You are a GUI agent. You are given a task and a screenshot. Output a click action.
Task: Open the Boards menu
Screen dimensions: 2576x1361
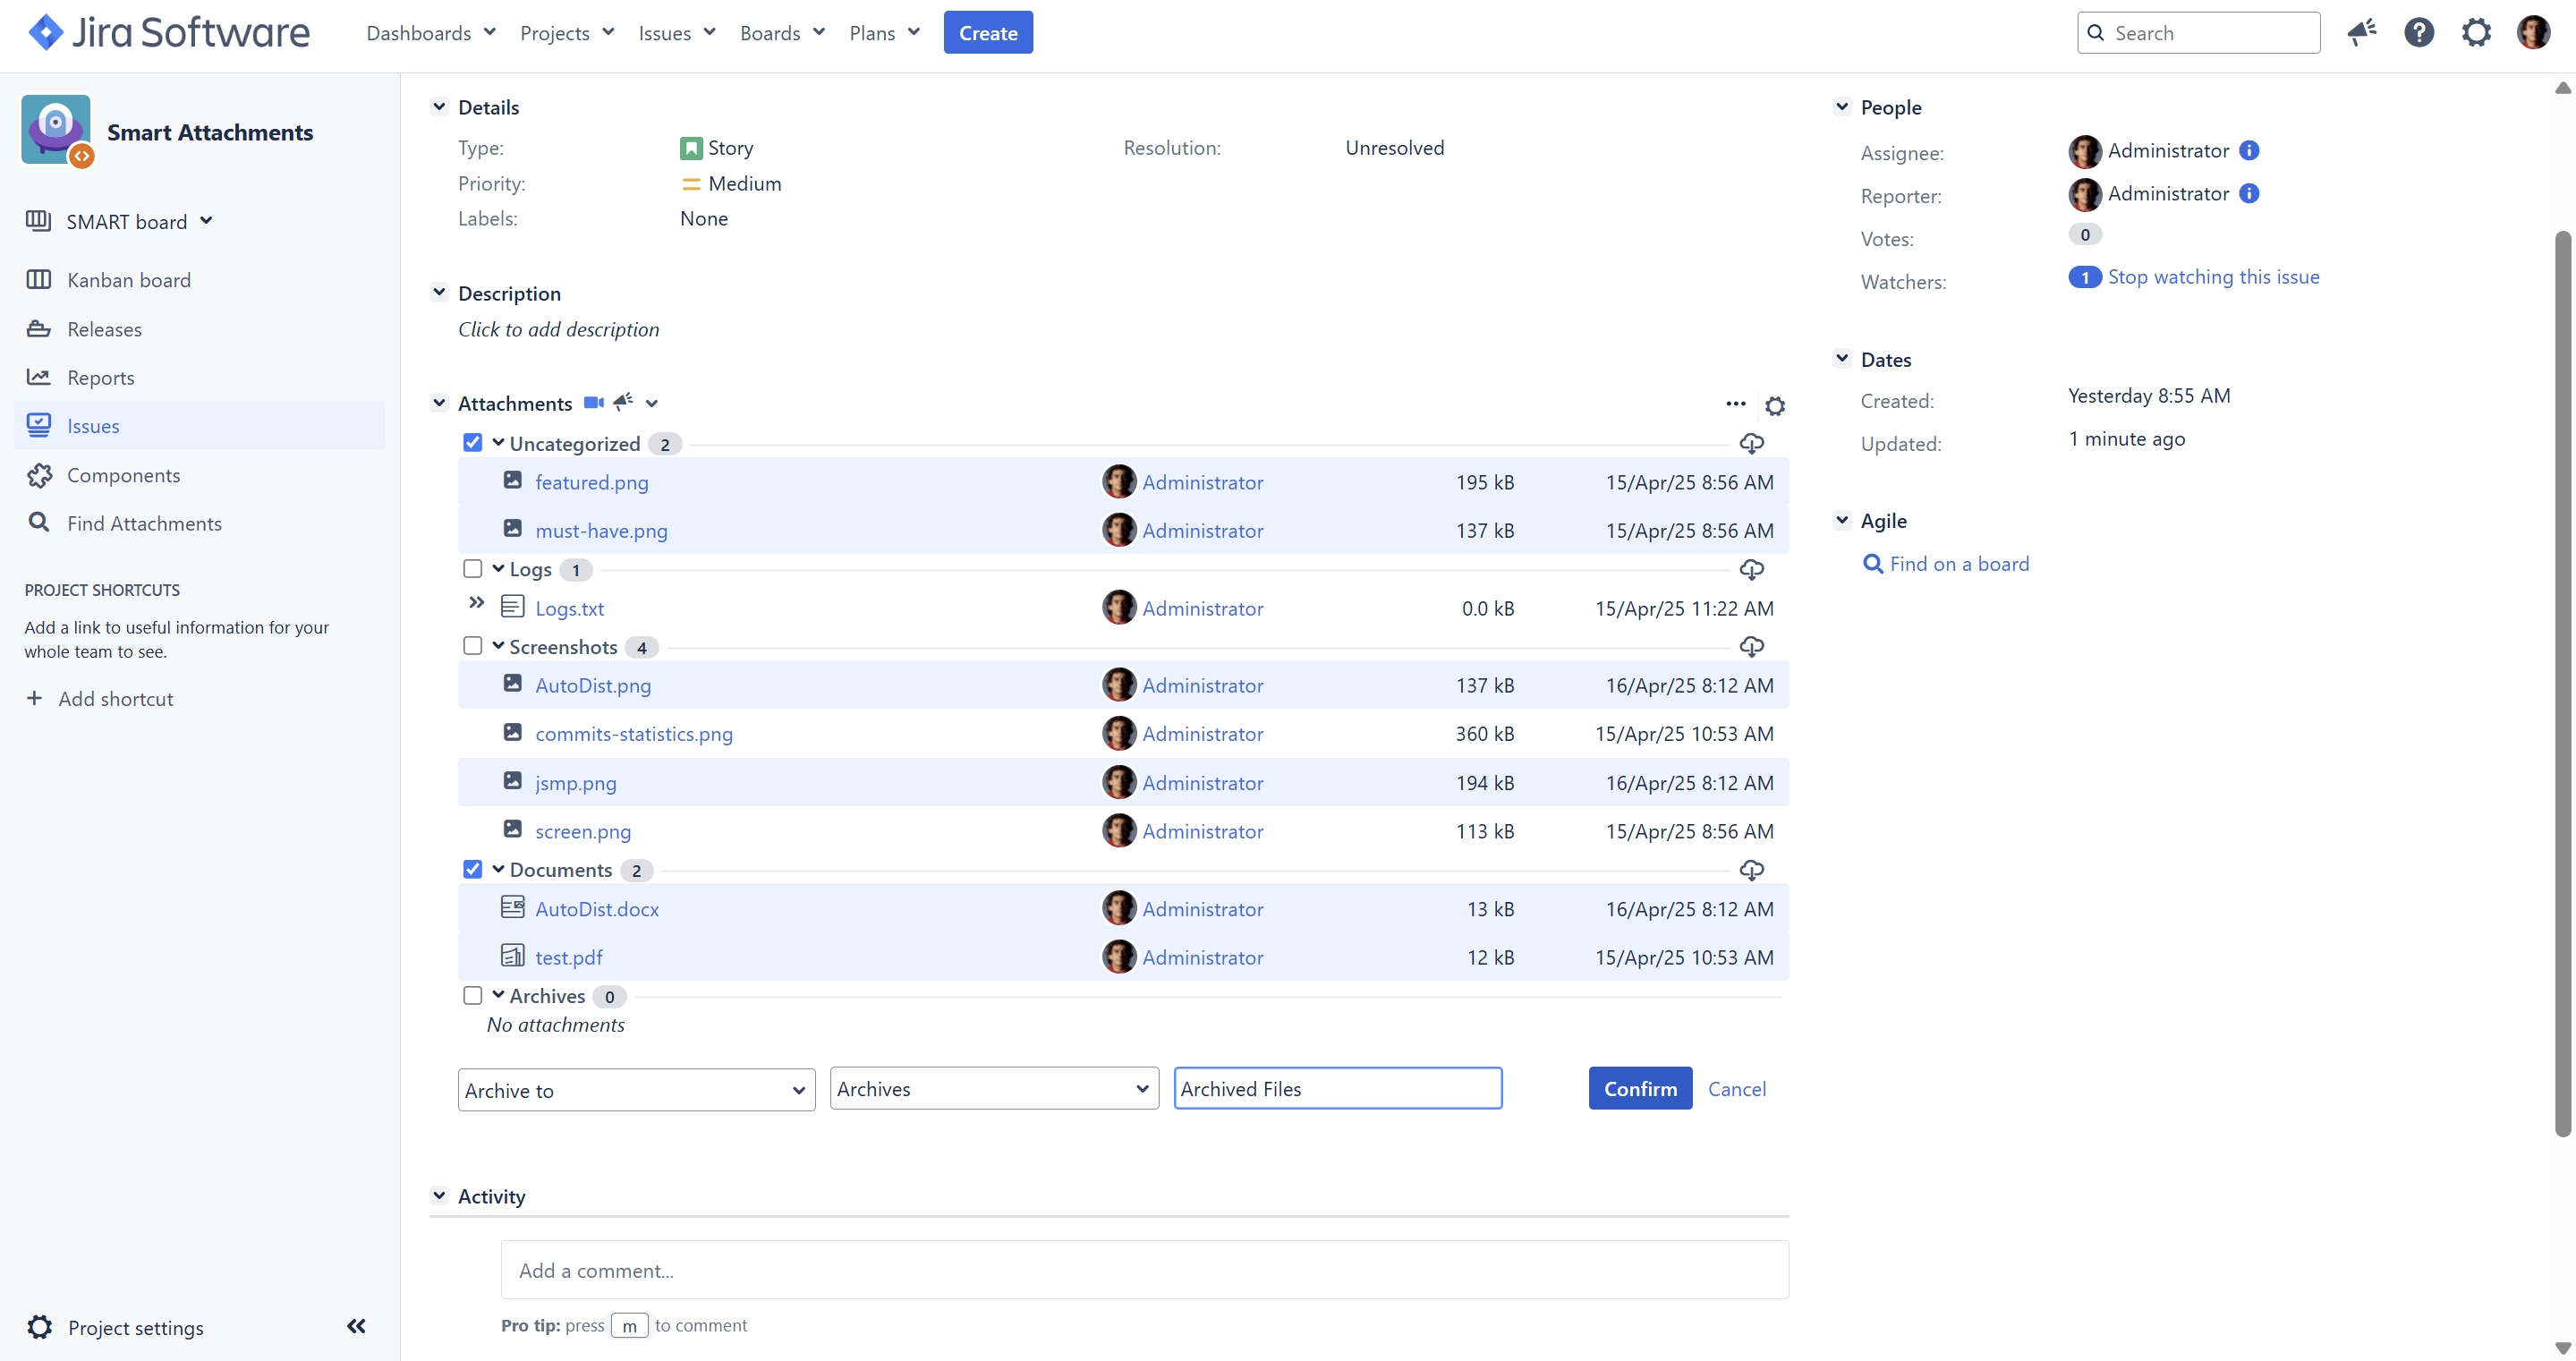click(x=781, y=33)
